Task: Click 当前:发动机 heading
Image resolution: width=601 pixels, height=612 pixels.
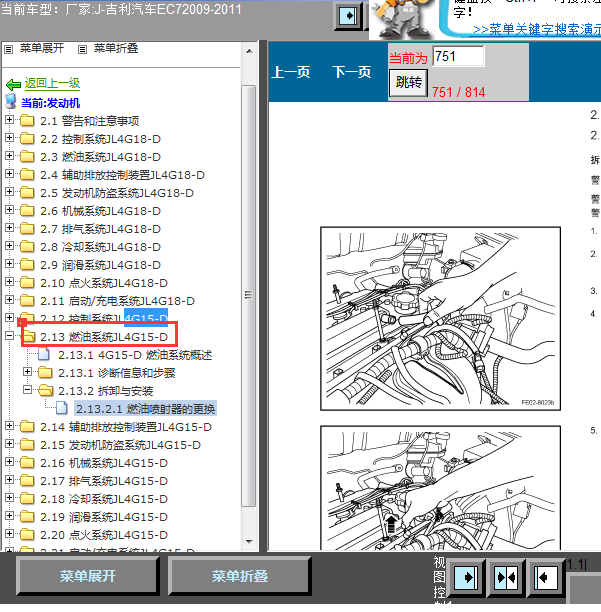Action: (50, 103)
